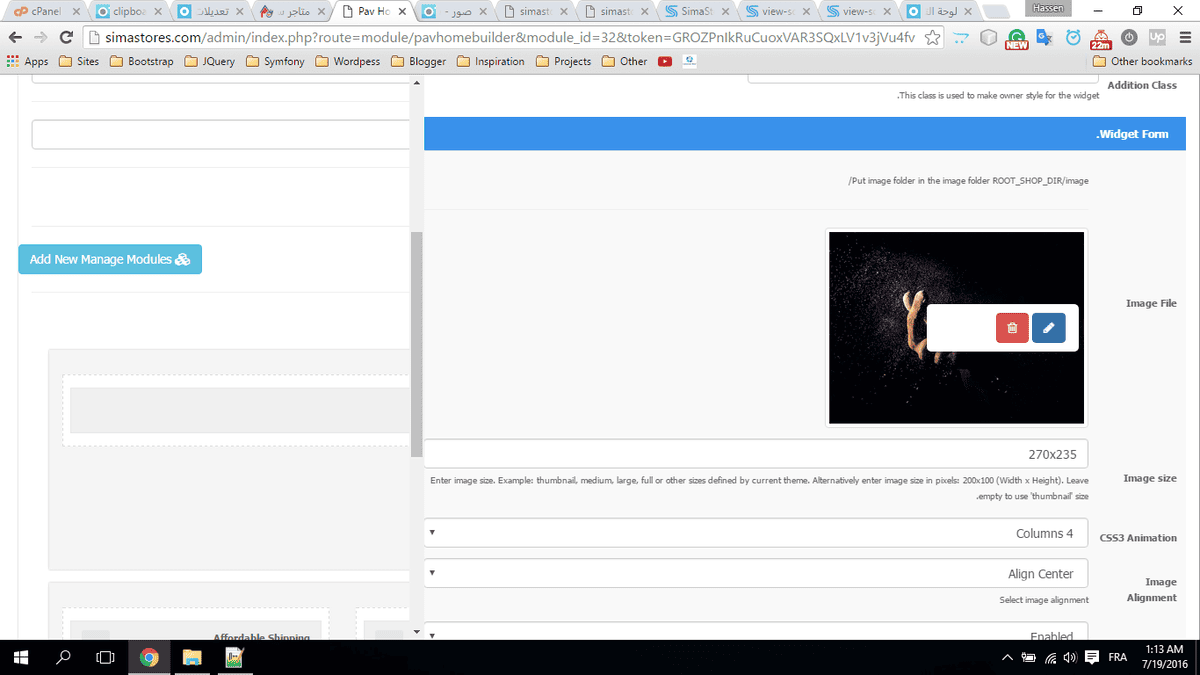Open the gray cube extension icon
Viewport: 1200px width, 675px height.
coord(988,37)
